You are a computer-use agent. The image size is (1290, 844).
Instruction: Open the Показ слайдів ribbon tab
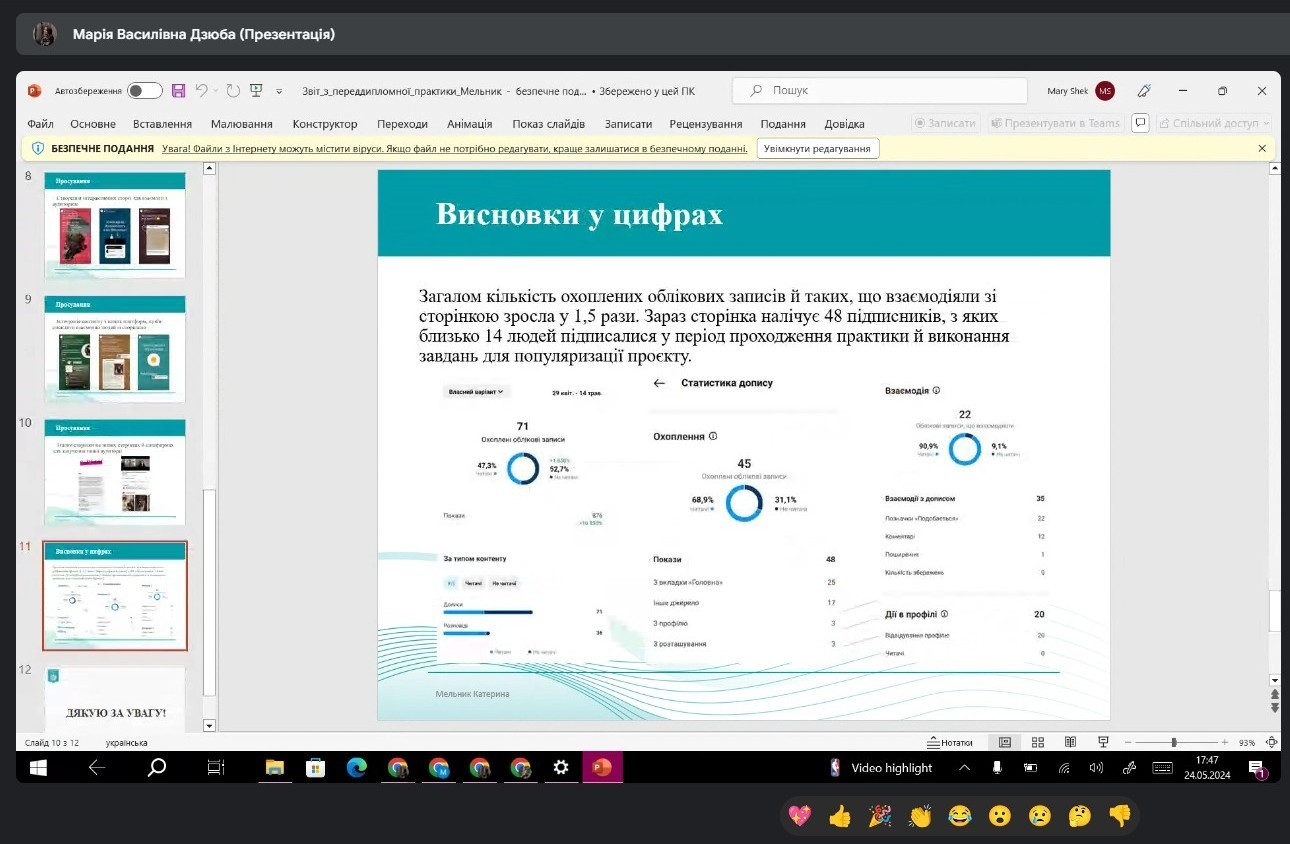[548, 124]
